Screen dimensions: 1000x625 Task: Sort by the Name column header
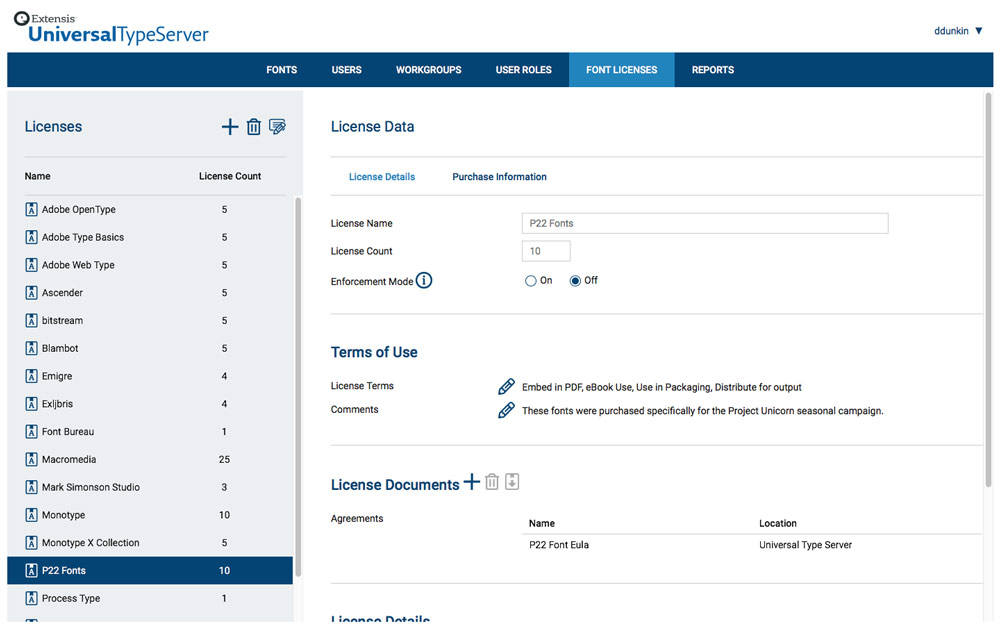[38, 176]
